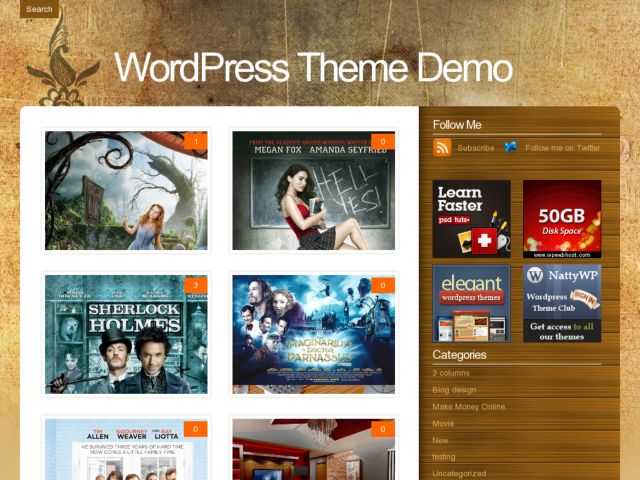Click comment badge on Allen Weaver Liotta poster

pyautogui.click(x=196, y=429)
